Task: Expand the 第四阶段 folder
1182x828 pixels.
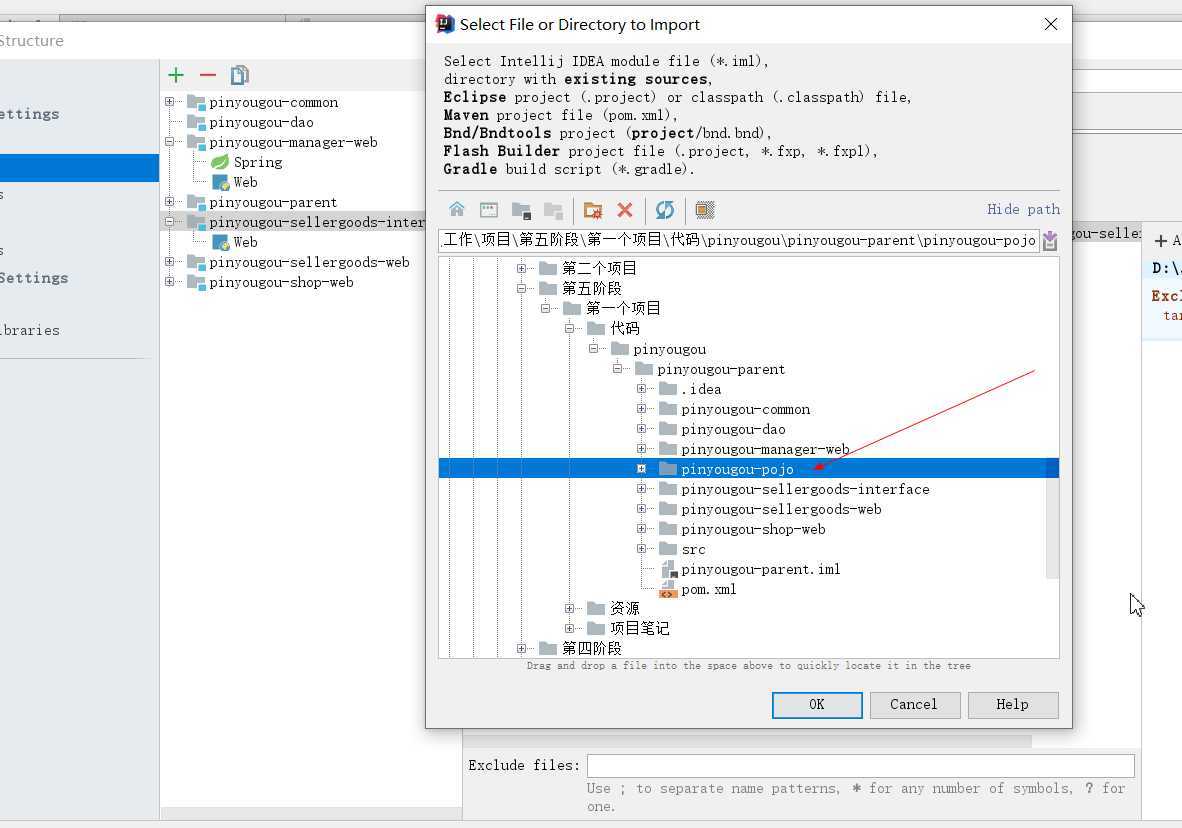Action: pos(521,649)
